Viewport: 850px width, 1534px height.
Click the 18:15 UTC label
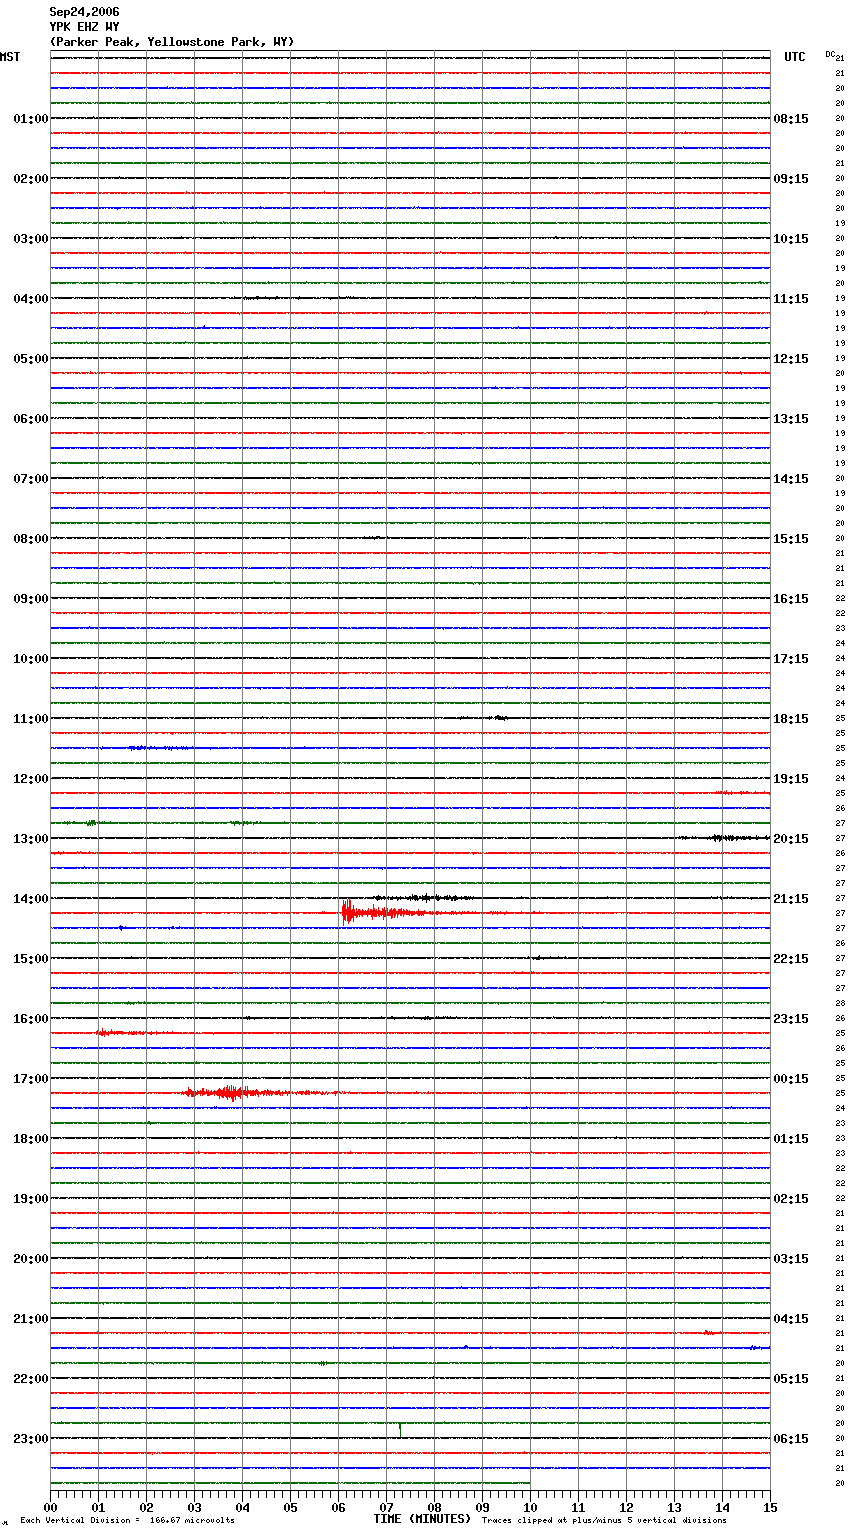791,719
